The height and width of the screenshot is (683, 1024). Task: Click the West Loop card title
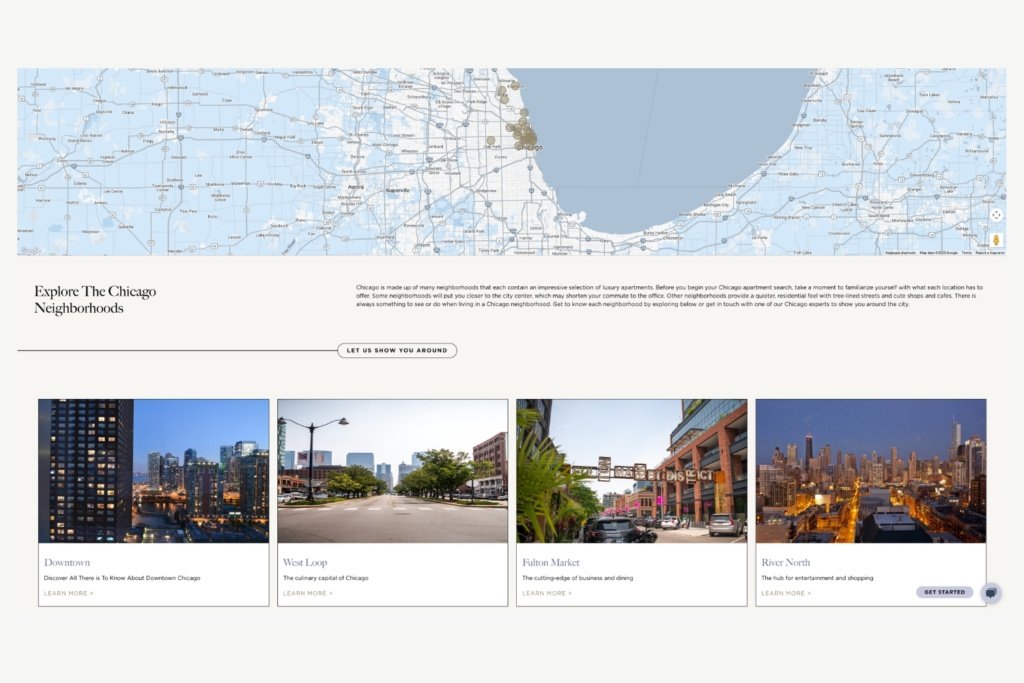[x=305, y=562]
